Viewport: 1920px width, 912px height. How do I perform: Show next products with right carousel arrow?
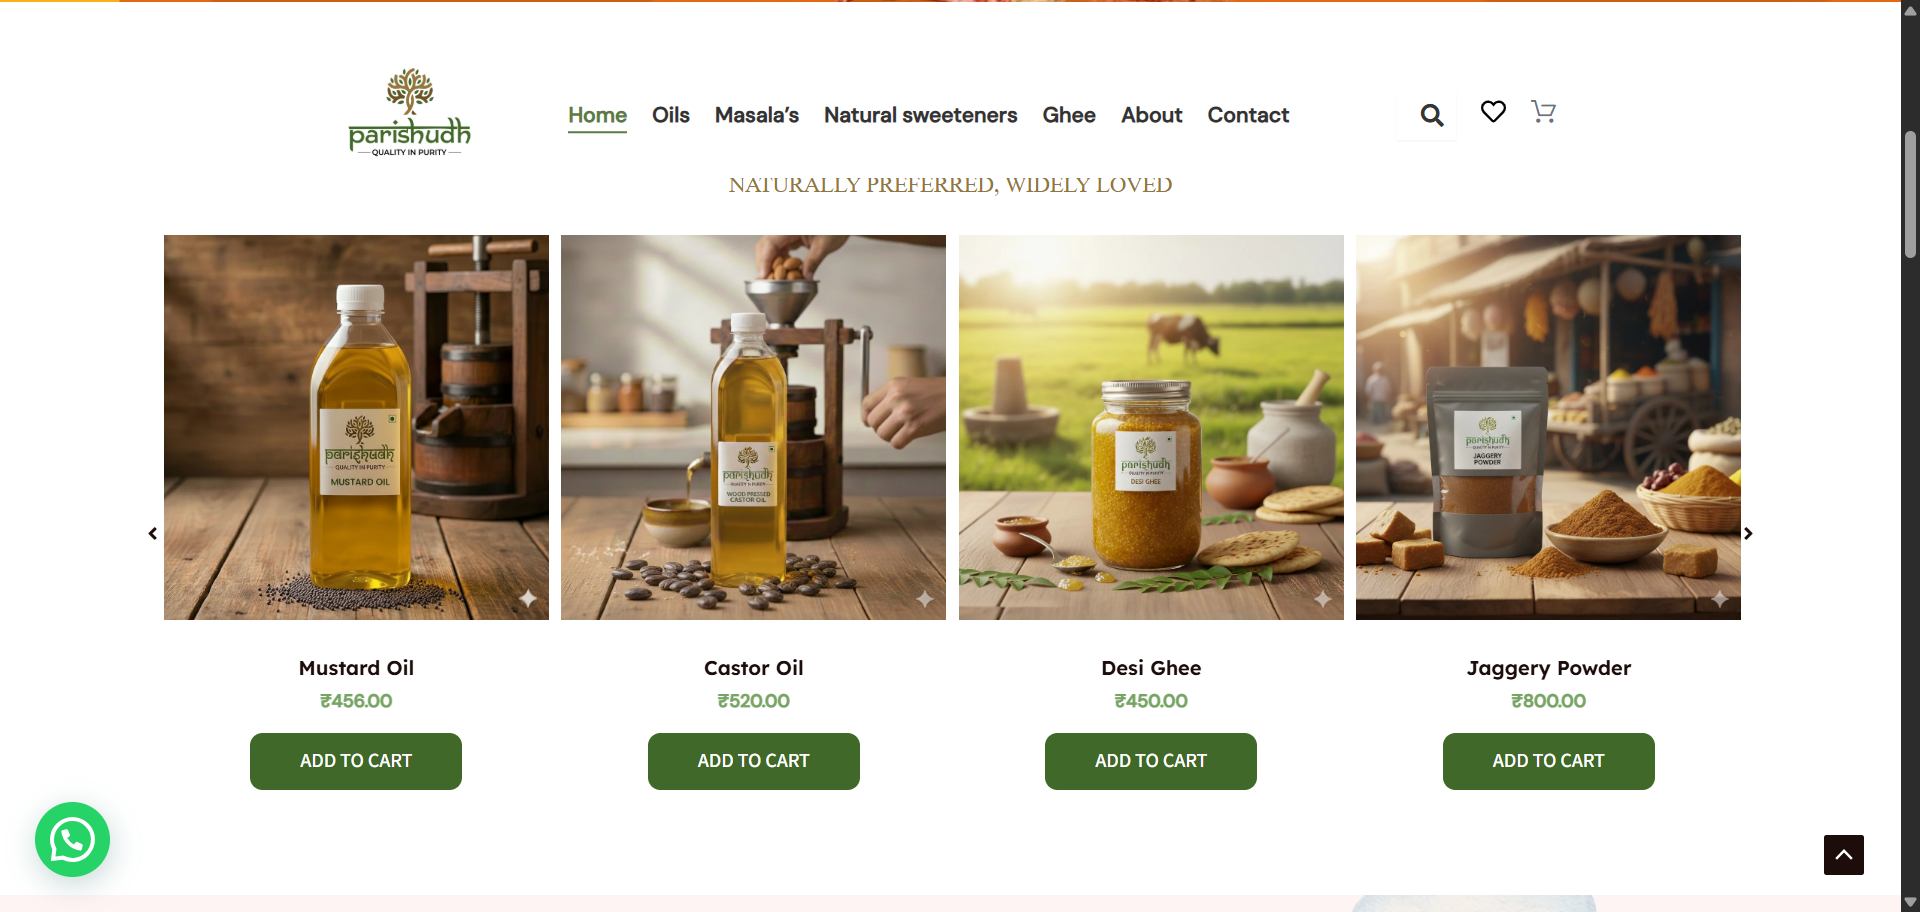pos(1748,534)
